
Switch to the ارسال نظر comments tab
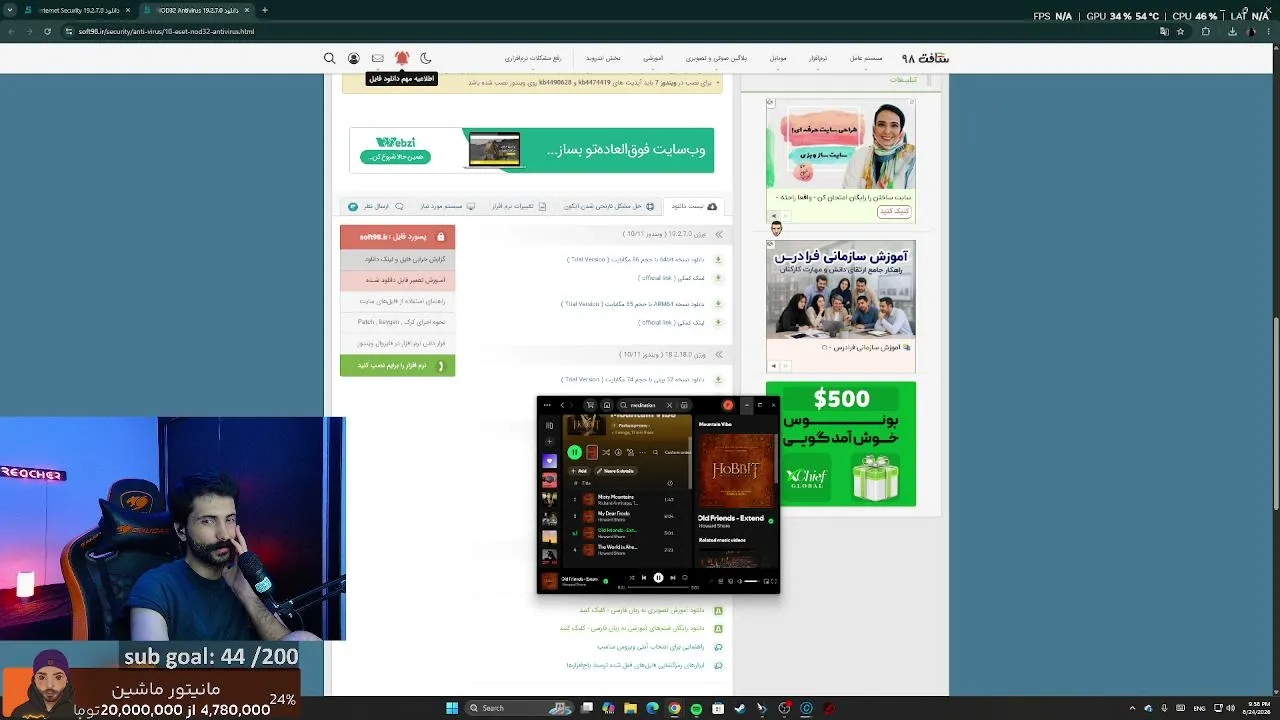point(376,206)
